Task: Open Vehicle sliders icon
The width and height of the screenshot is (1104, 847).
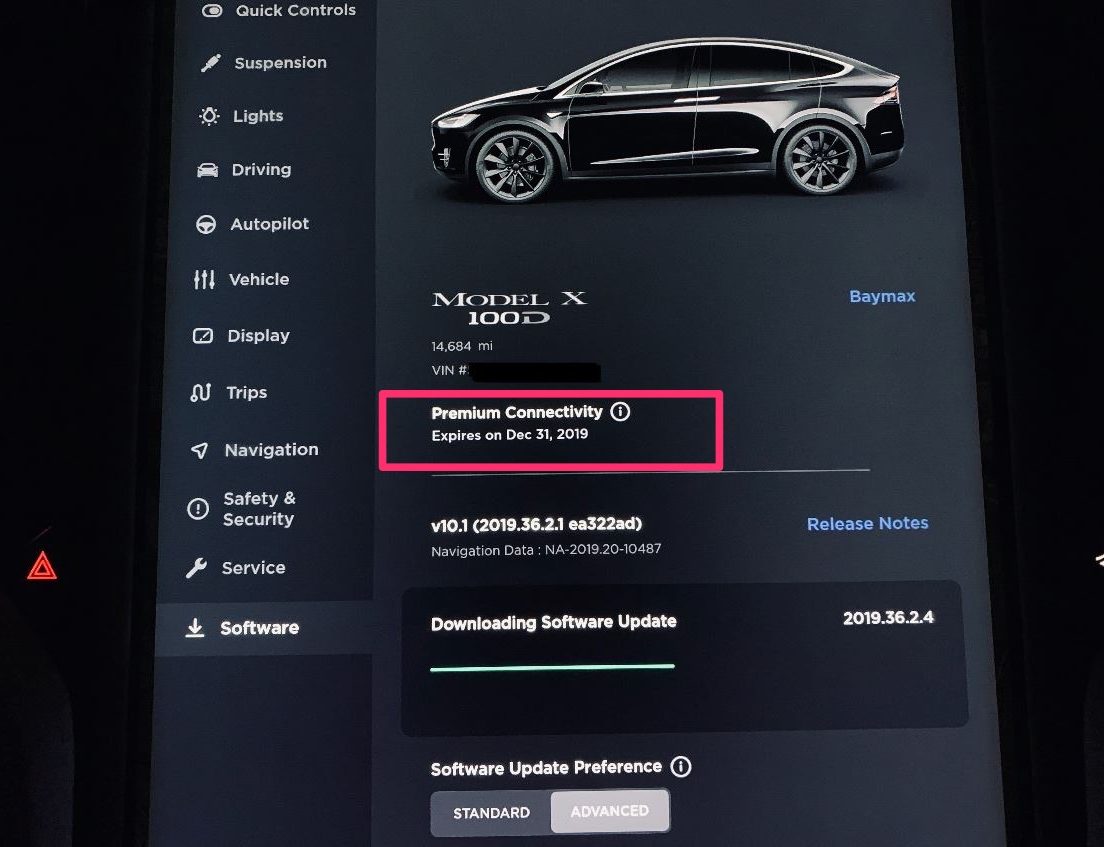Action: point(204,280)
